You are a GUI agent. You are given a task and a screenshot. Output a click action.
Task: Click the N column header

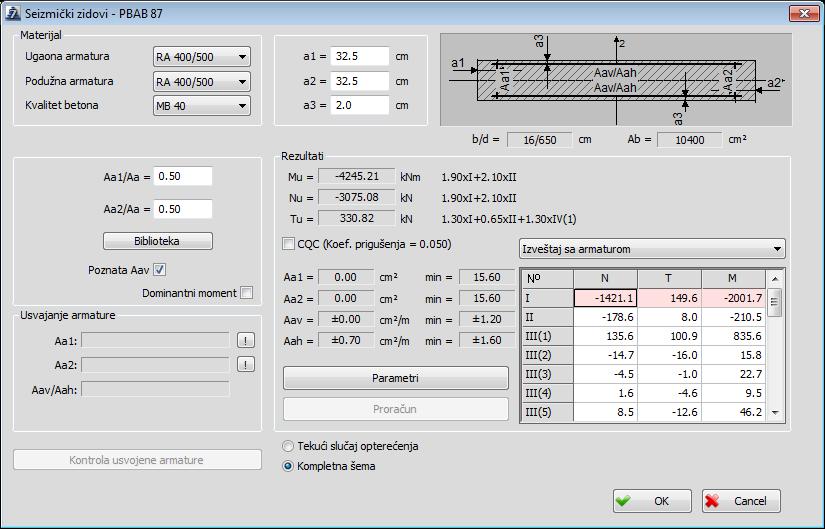(x=605, y=278)
